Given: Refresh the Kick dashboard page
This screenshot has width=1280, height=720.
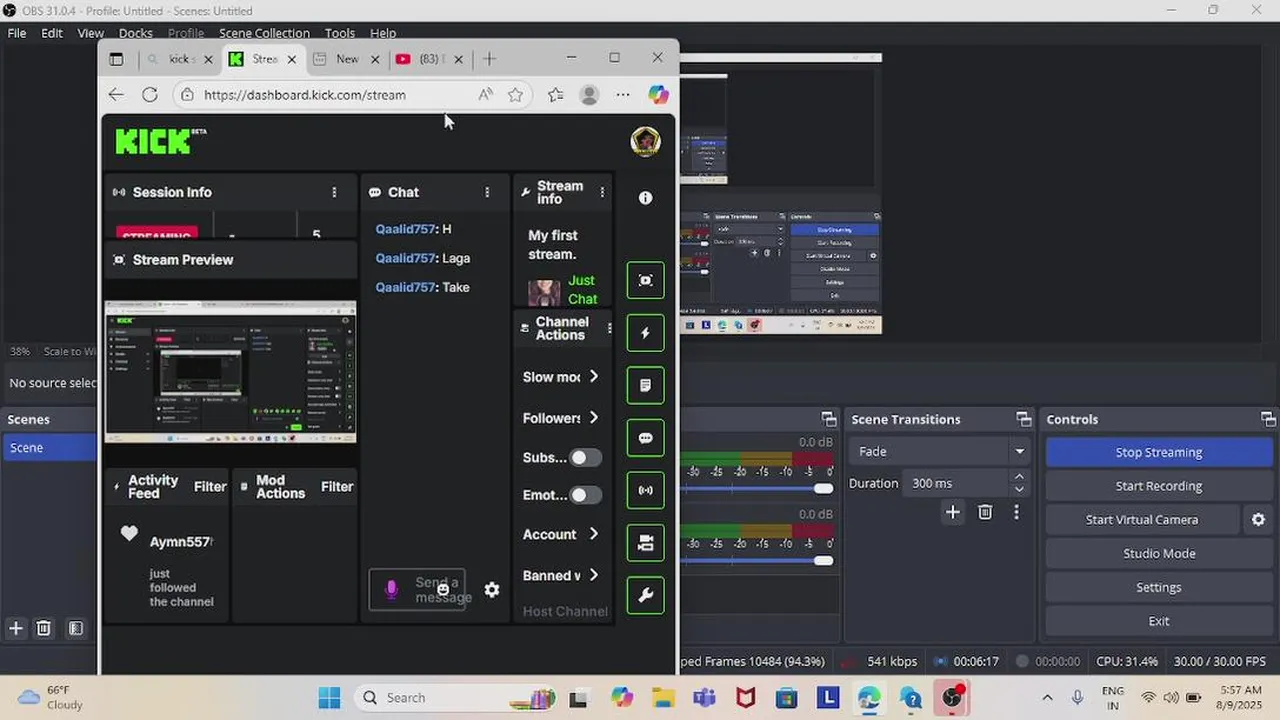Looking at the screenshot, I should click(150, 94).
